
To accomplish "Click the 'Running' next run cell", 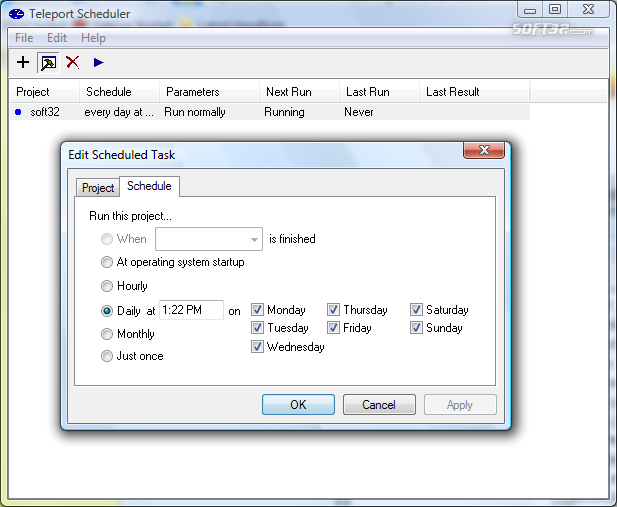I will pos(284,112).
